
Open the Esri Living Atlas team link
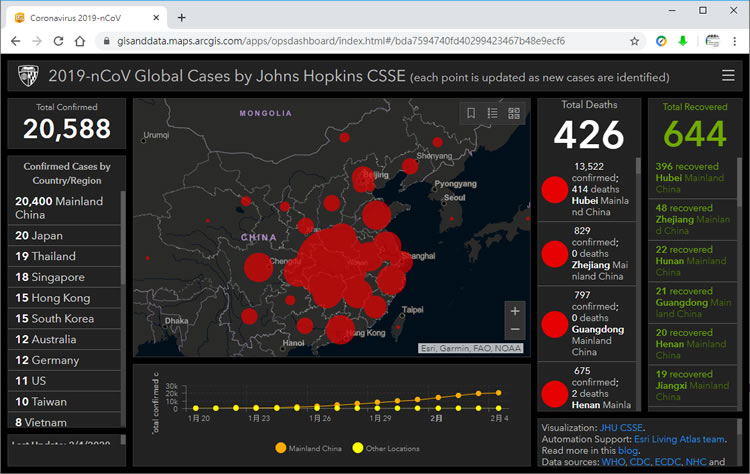[x=679, y=439]
